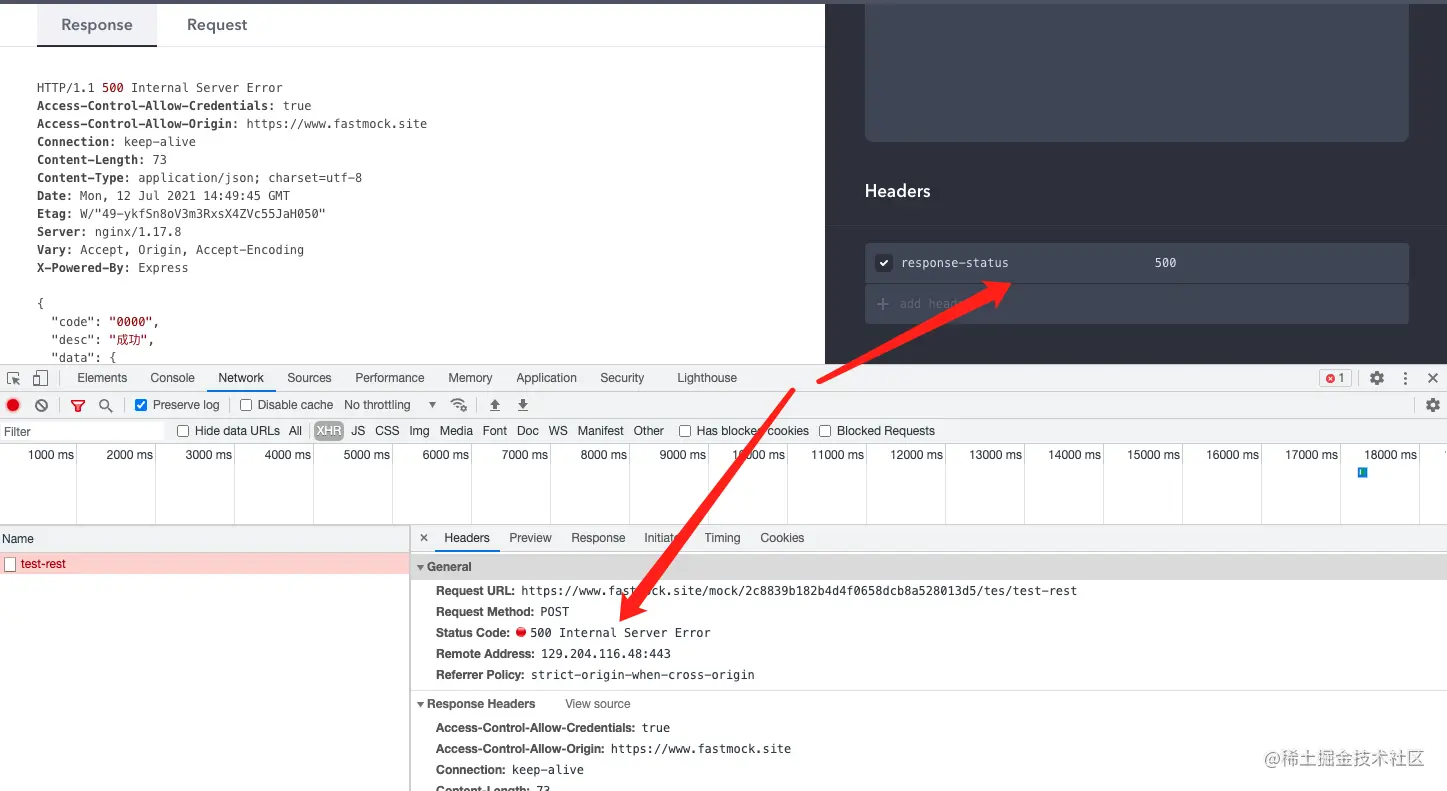
Task: Open network panel settings gear
Action: [1433, 405]
